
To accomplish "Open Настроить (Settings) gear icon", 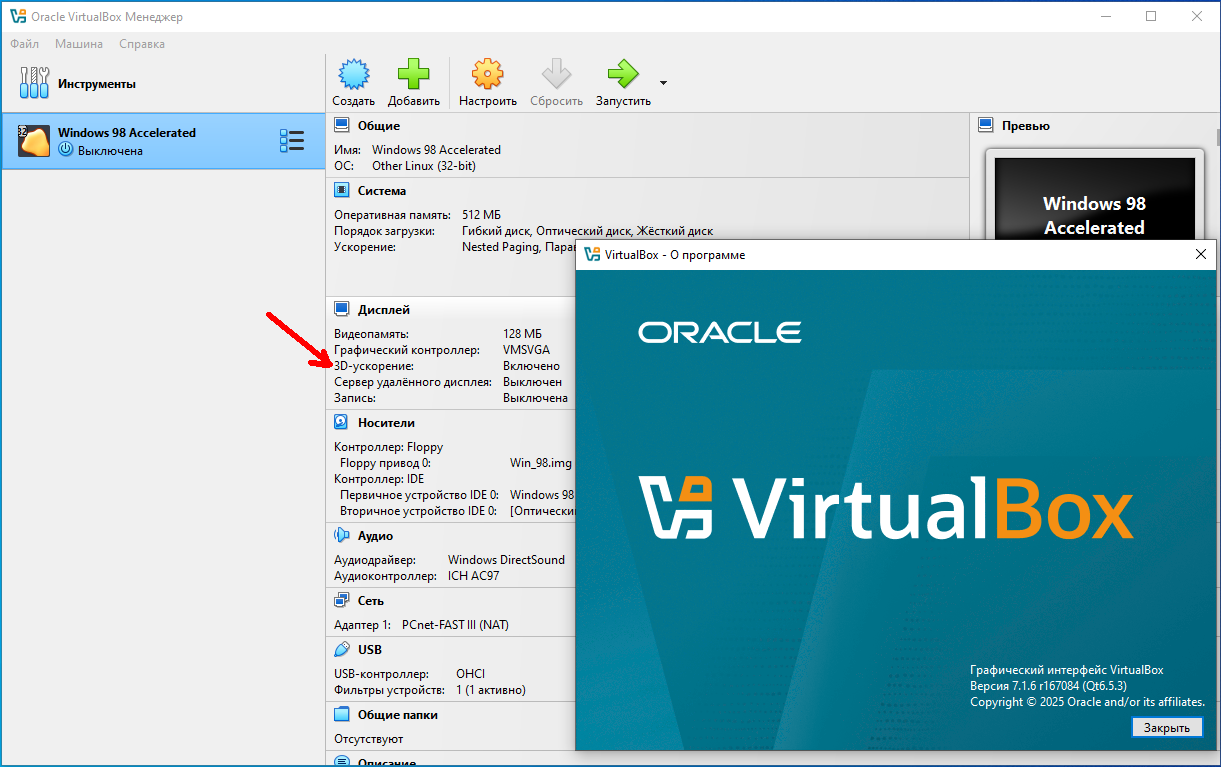I will [487, 74].
